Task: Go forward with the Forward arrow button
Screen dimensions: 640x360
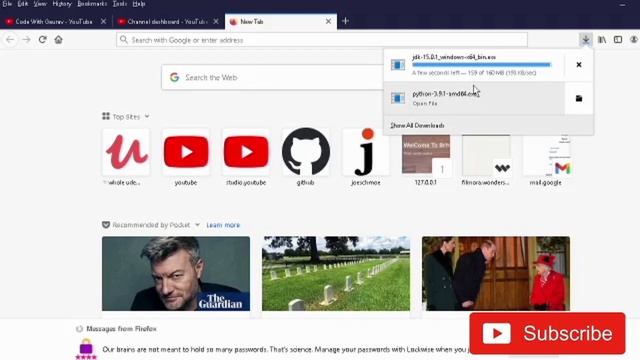Action: pyautogui.click(x=27, y=40)
